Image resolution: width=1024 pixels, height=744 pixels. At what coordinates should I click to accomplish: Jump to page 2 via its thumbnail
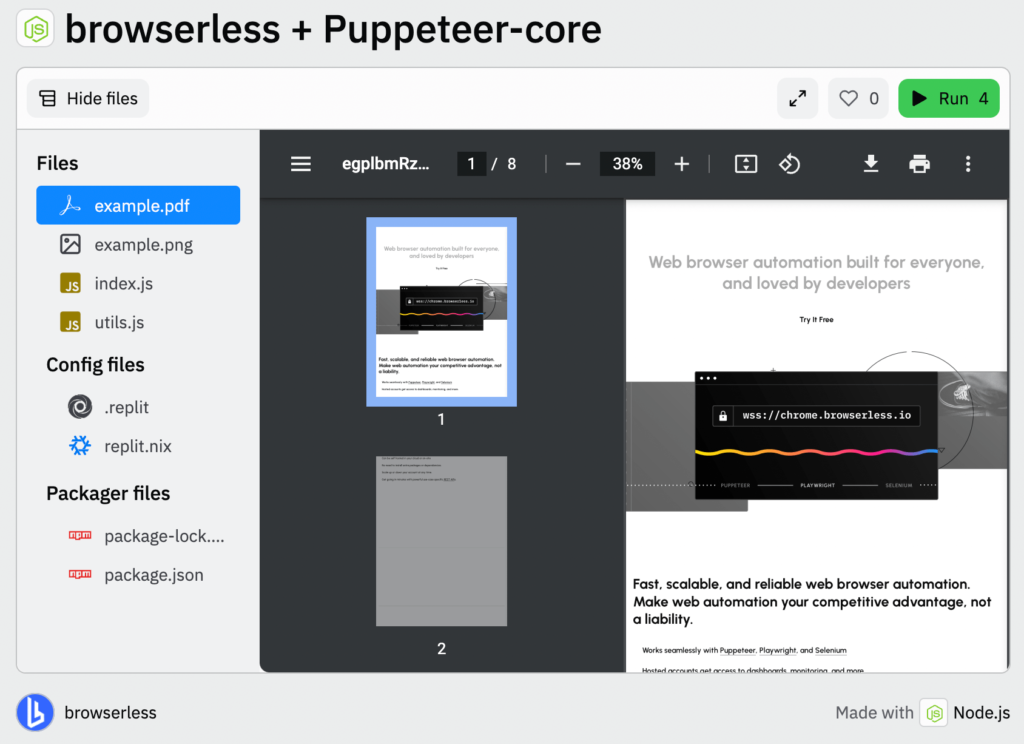point(441,540)
